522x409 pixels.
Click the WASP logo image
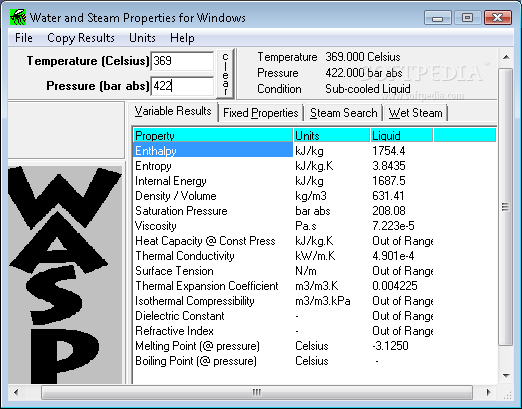pyautogui.click(x=65, y=275)
